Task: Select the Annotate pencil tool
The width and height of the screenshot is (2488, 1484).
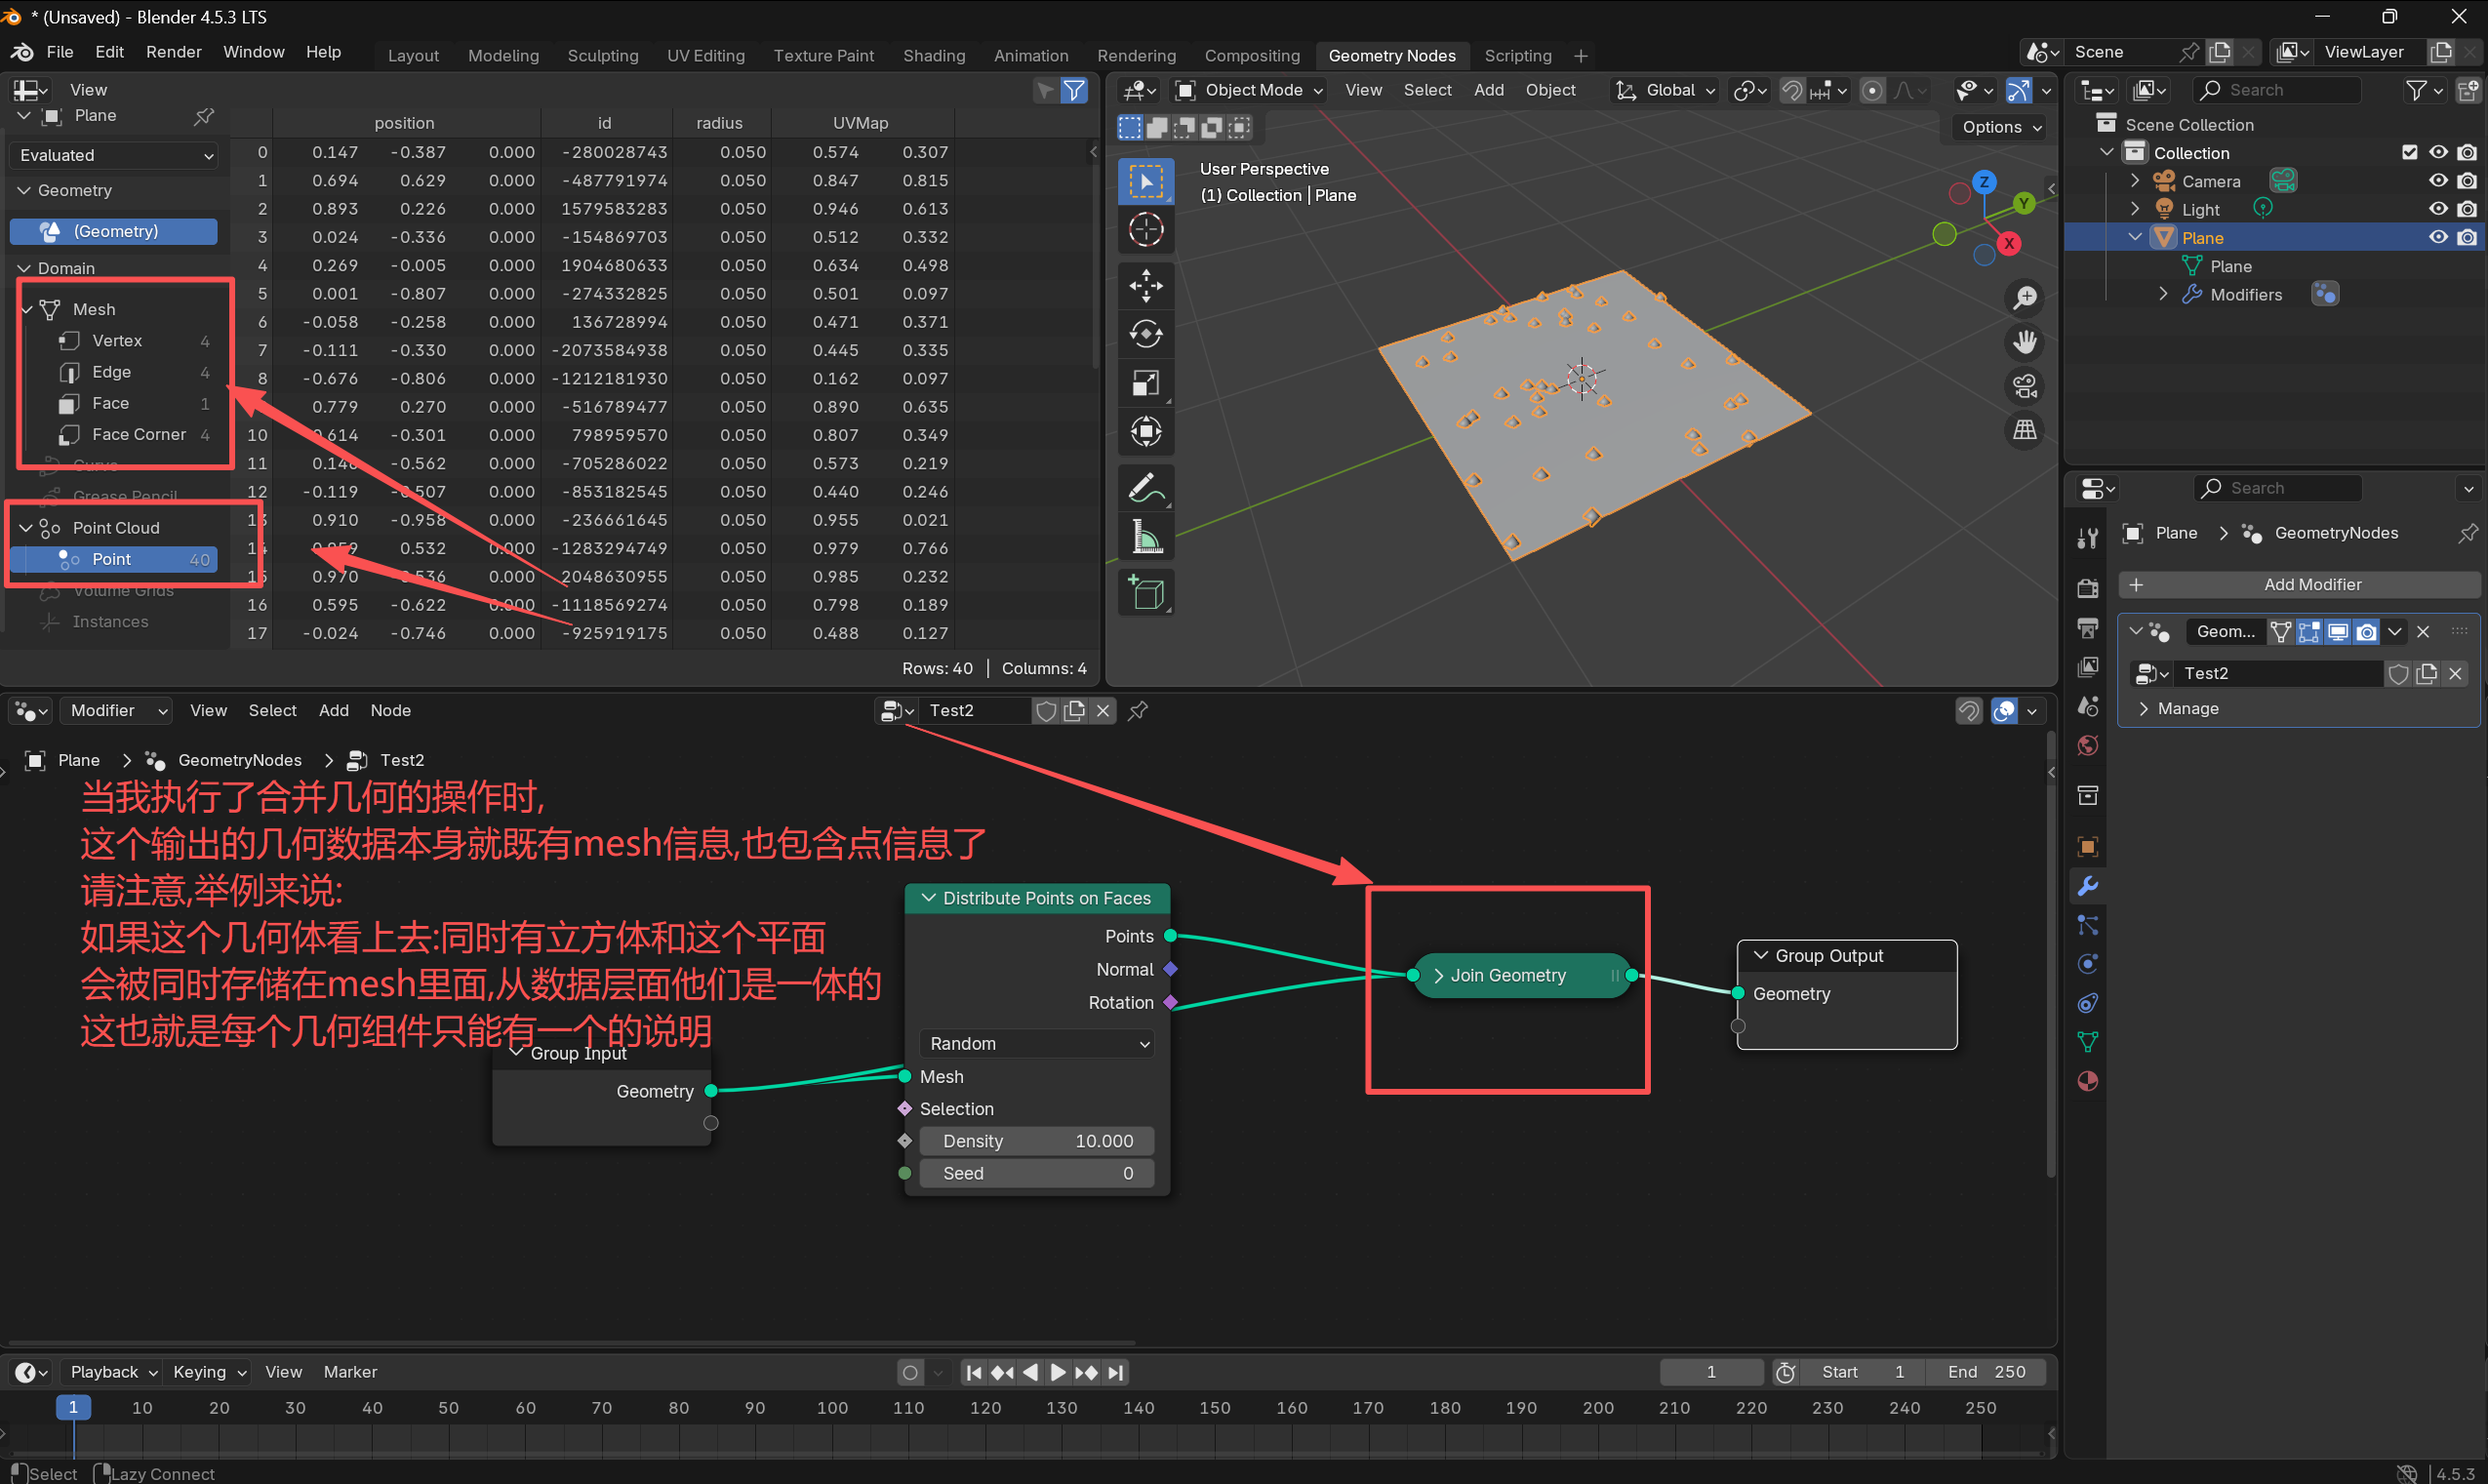Action: coord(1145,488)
